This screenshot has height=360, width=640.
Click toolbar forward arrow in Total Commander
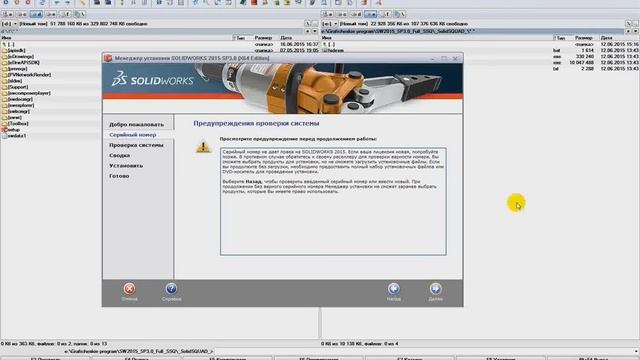click(67, 3)
